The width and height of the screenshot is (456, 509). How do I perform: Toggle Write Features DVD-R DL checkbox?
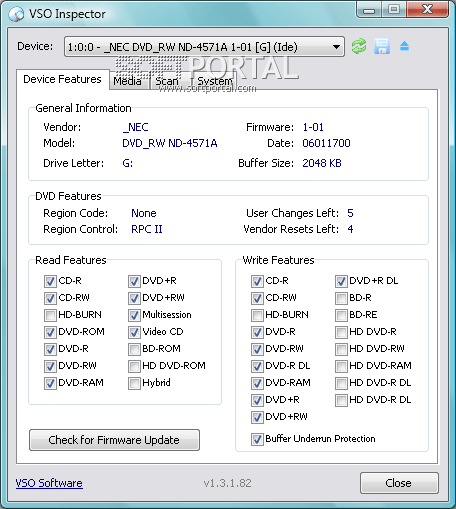click(257, 366)
